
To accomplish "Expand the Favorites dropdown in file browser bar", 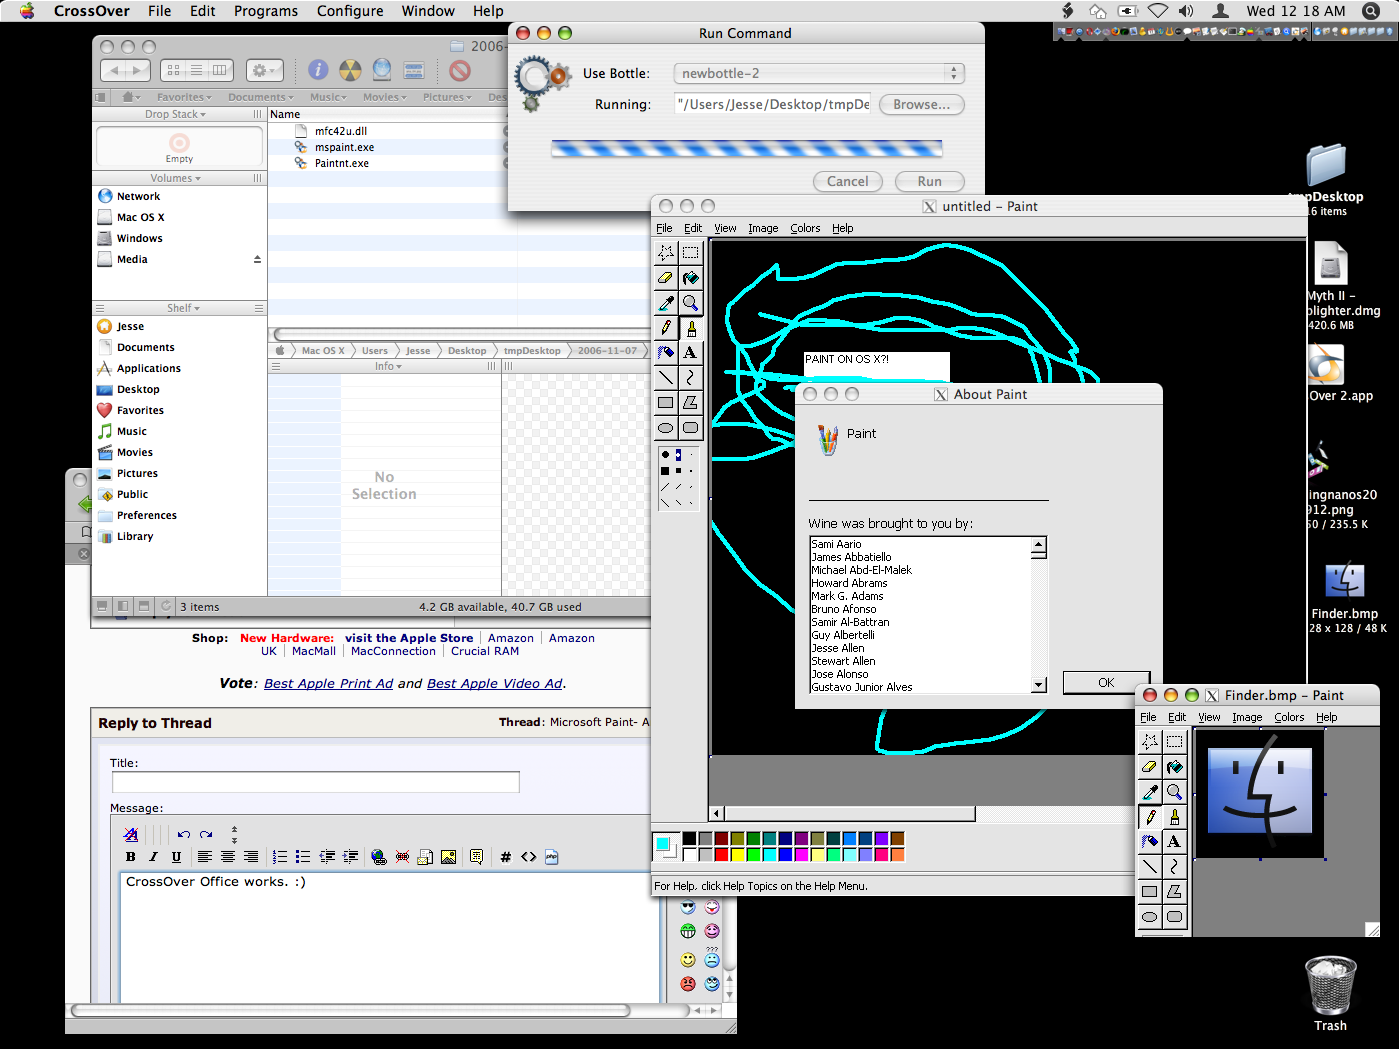I will pos(184,97).
